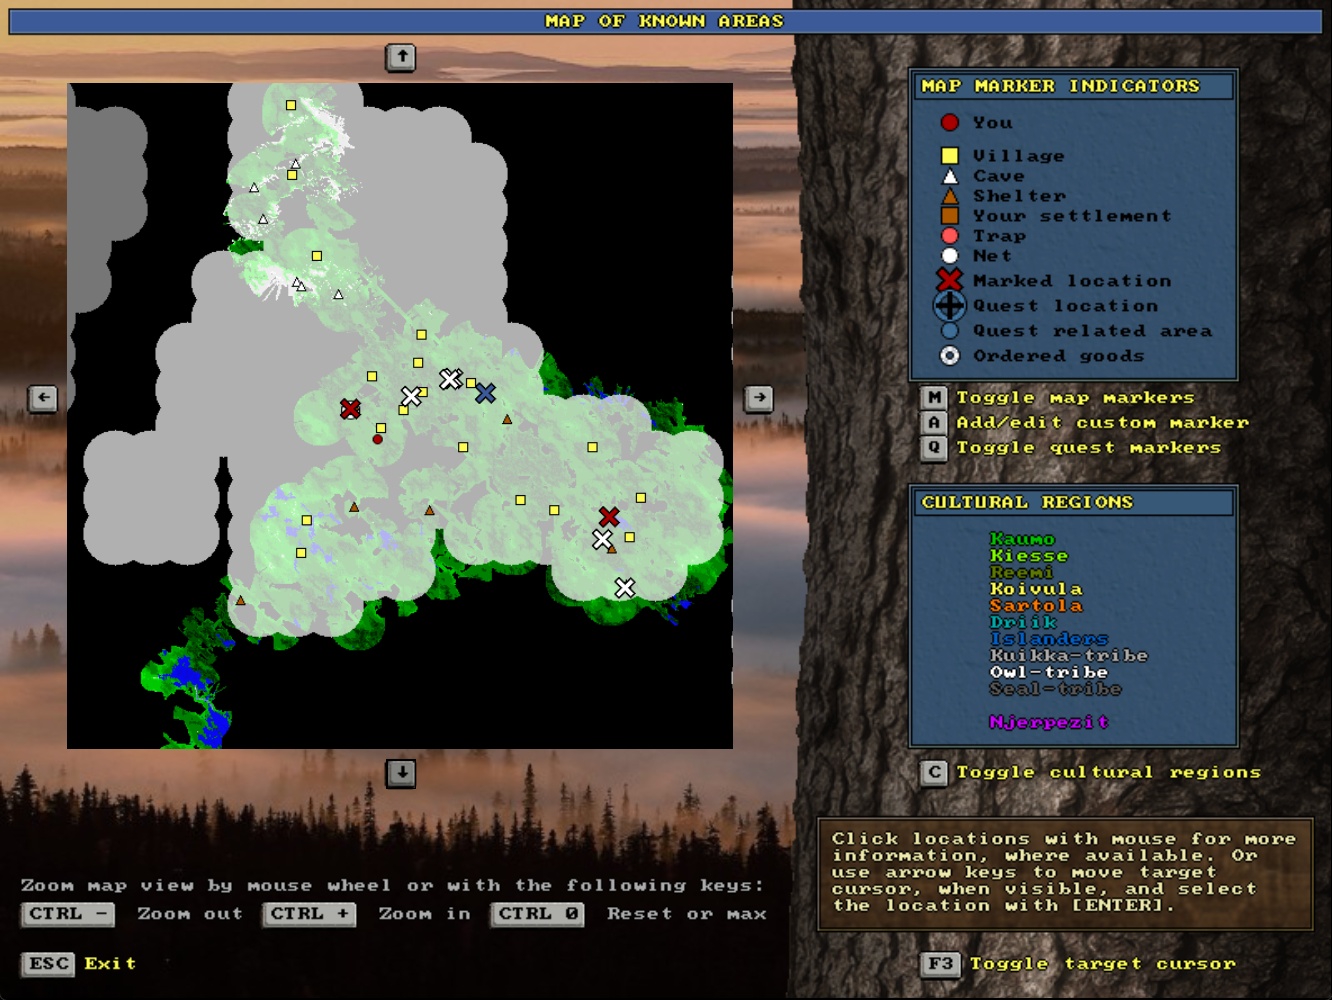Viewport: 1332px width, 1000px height.
Task: Click the white X marker left of blue X
Action: click(x=450, y=379)
